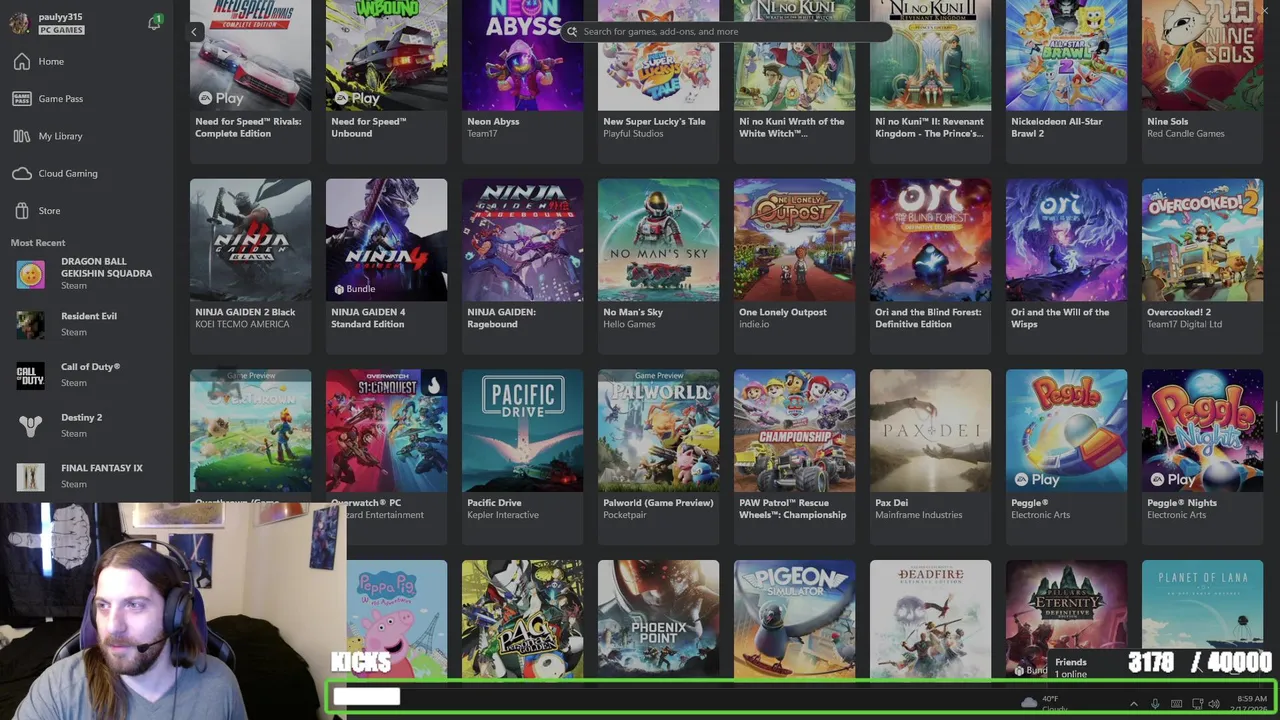Viewport: 1280px width, 720px height.
Task: Click the Need for Speed Rivals title
Action: click(247, 128)
